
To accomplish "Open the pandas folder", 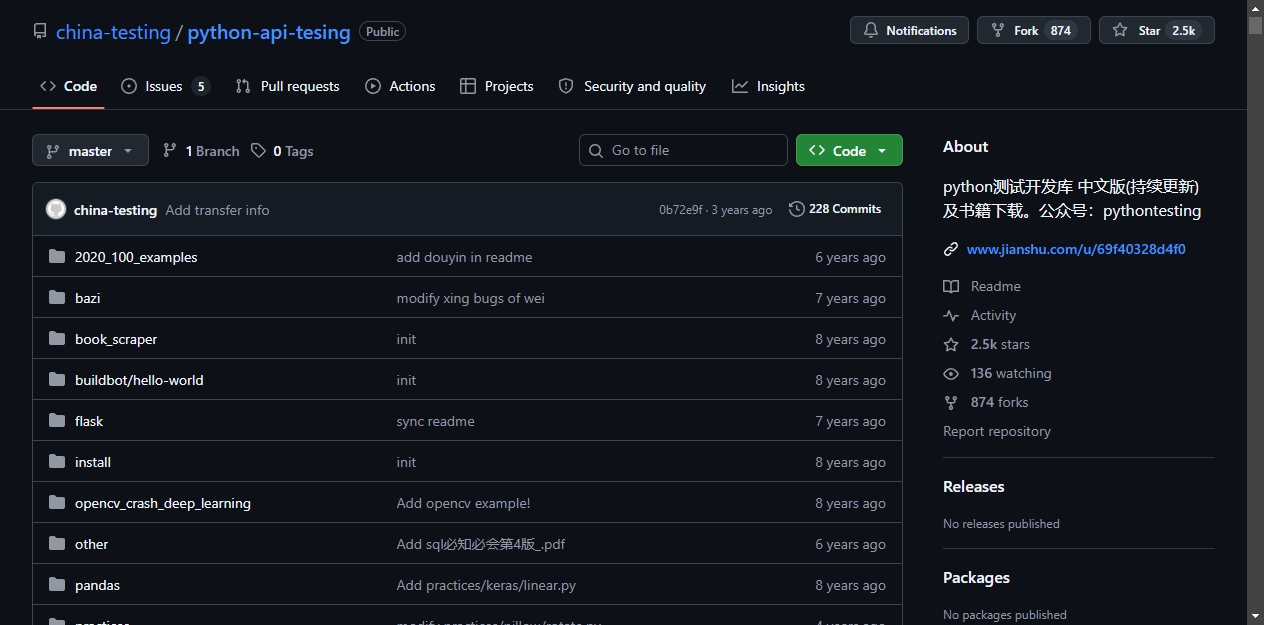I will tap(97, 585).
